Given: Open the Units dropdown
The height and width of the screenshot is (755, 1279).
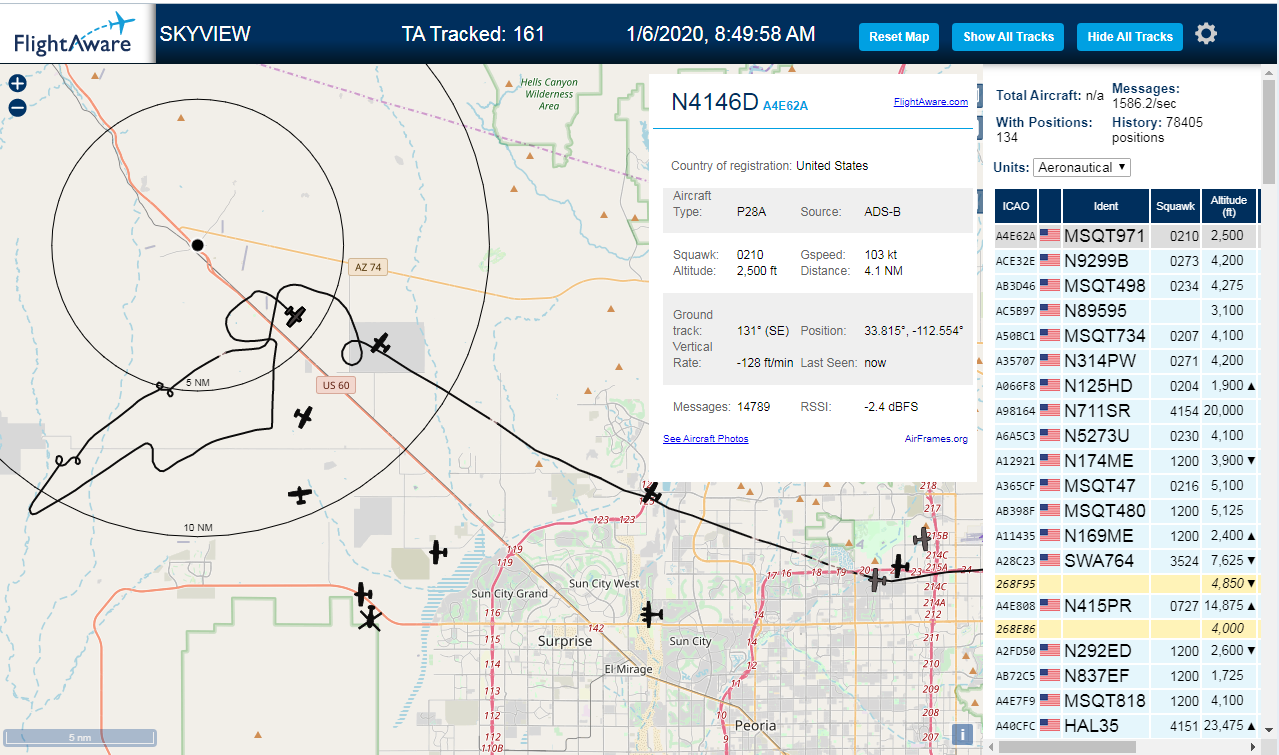Looking at the screenshot, I should pos(1082,167).
